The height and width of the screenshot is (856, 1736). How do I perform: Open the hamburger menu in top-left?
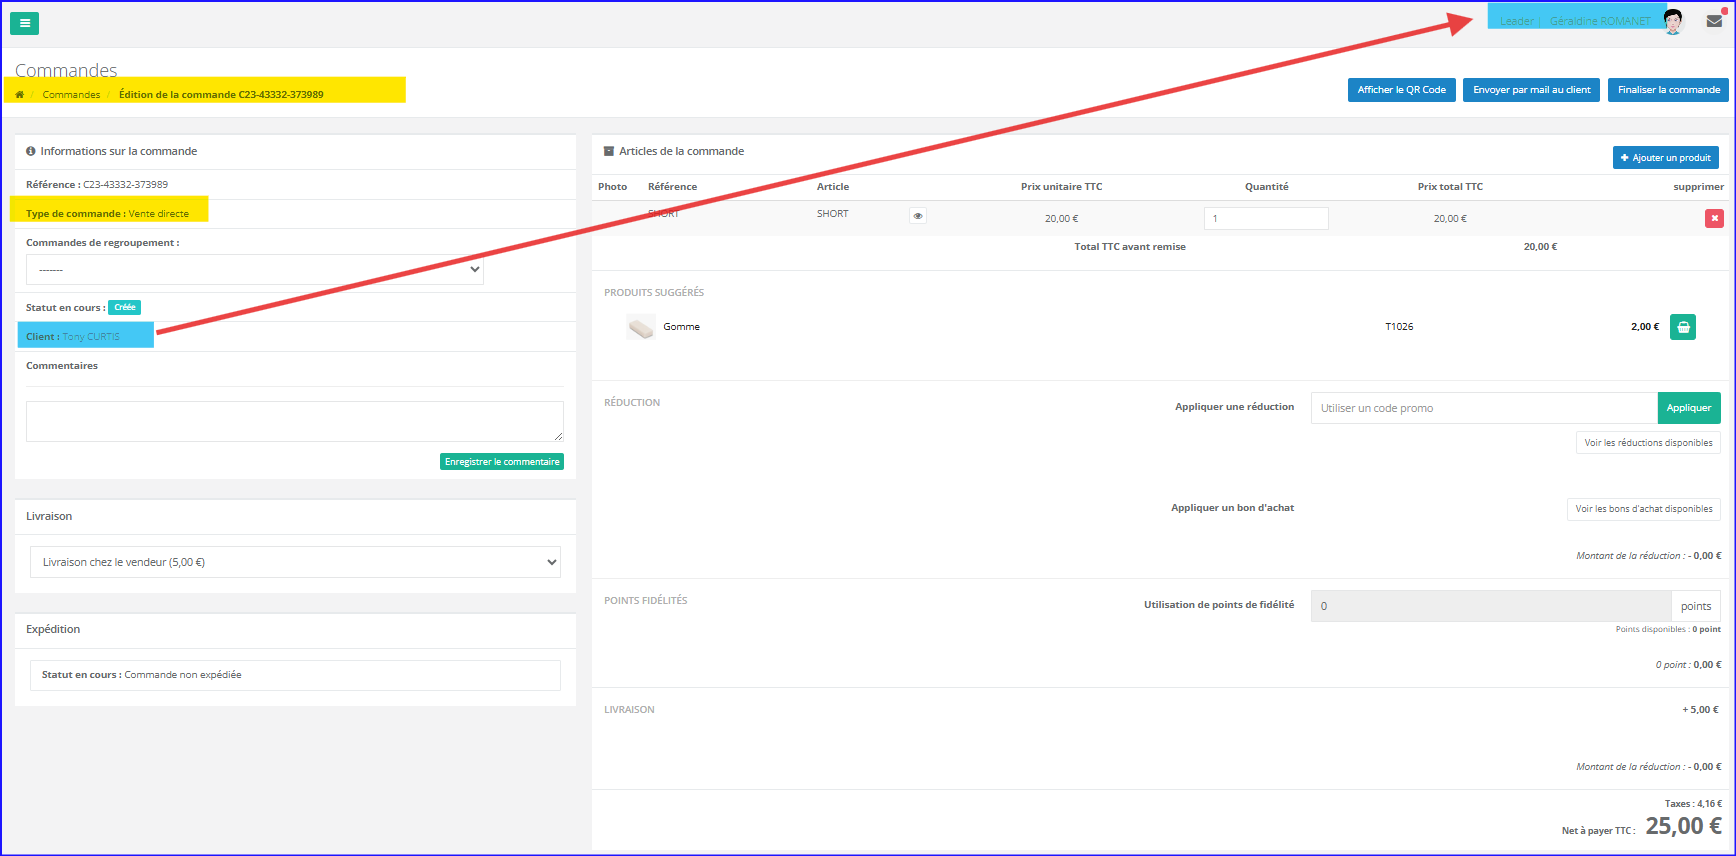(25, 23)
